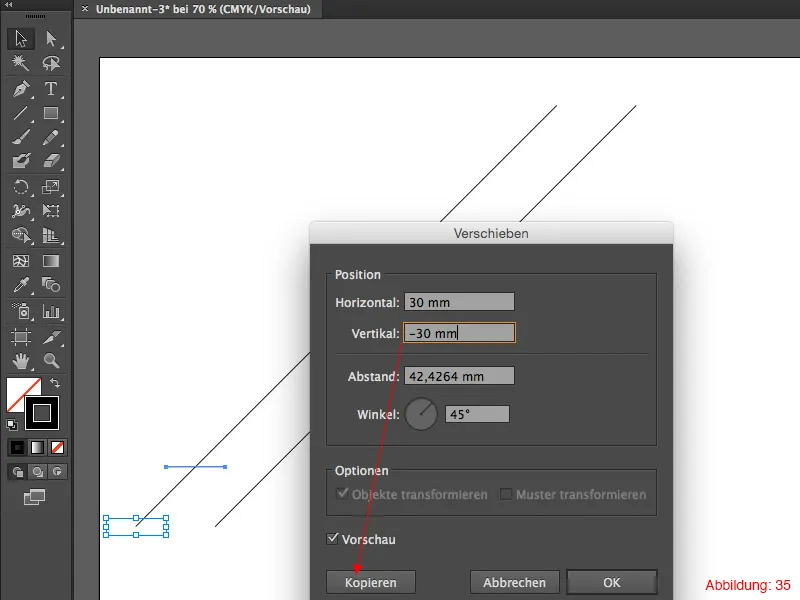The height and width of the screenshot is (600, 800).
Task: Select the Slice tool
Action: 51,337
